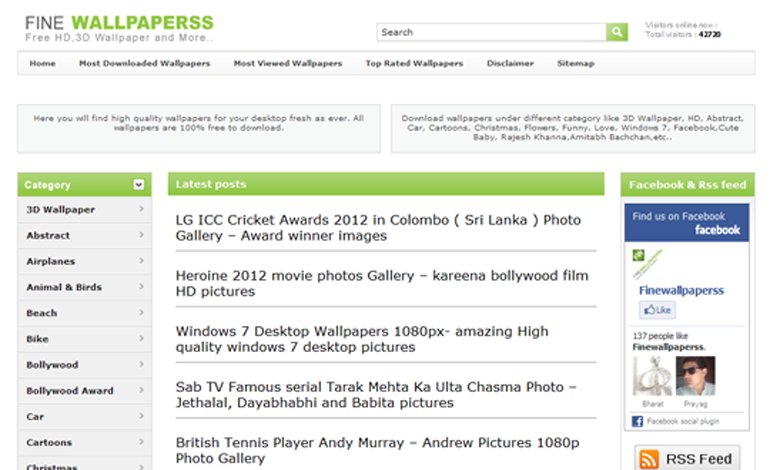Click the green search magnifier button
This screenshot has height=470, width=770.
coord(617,32)
